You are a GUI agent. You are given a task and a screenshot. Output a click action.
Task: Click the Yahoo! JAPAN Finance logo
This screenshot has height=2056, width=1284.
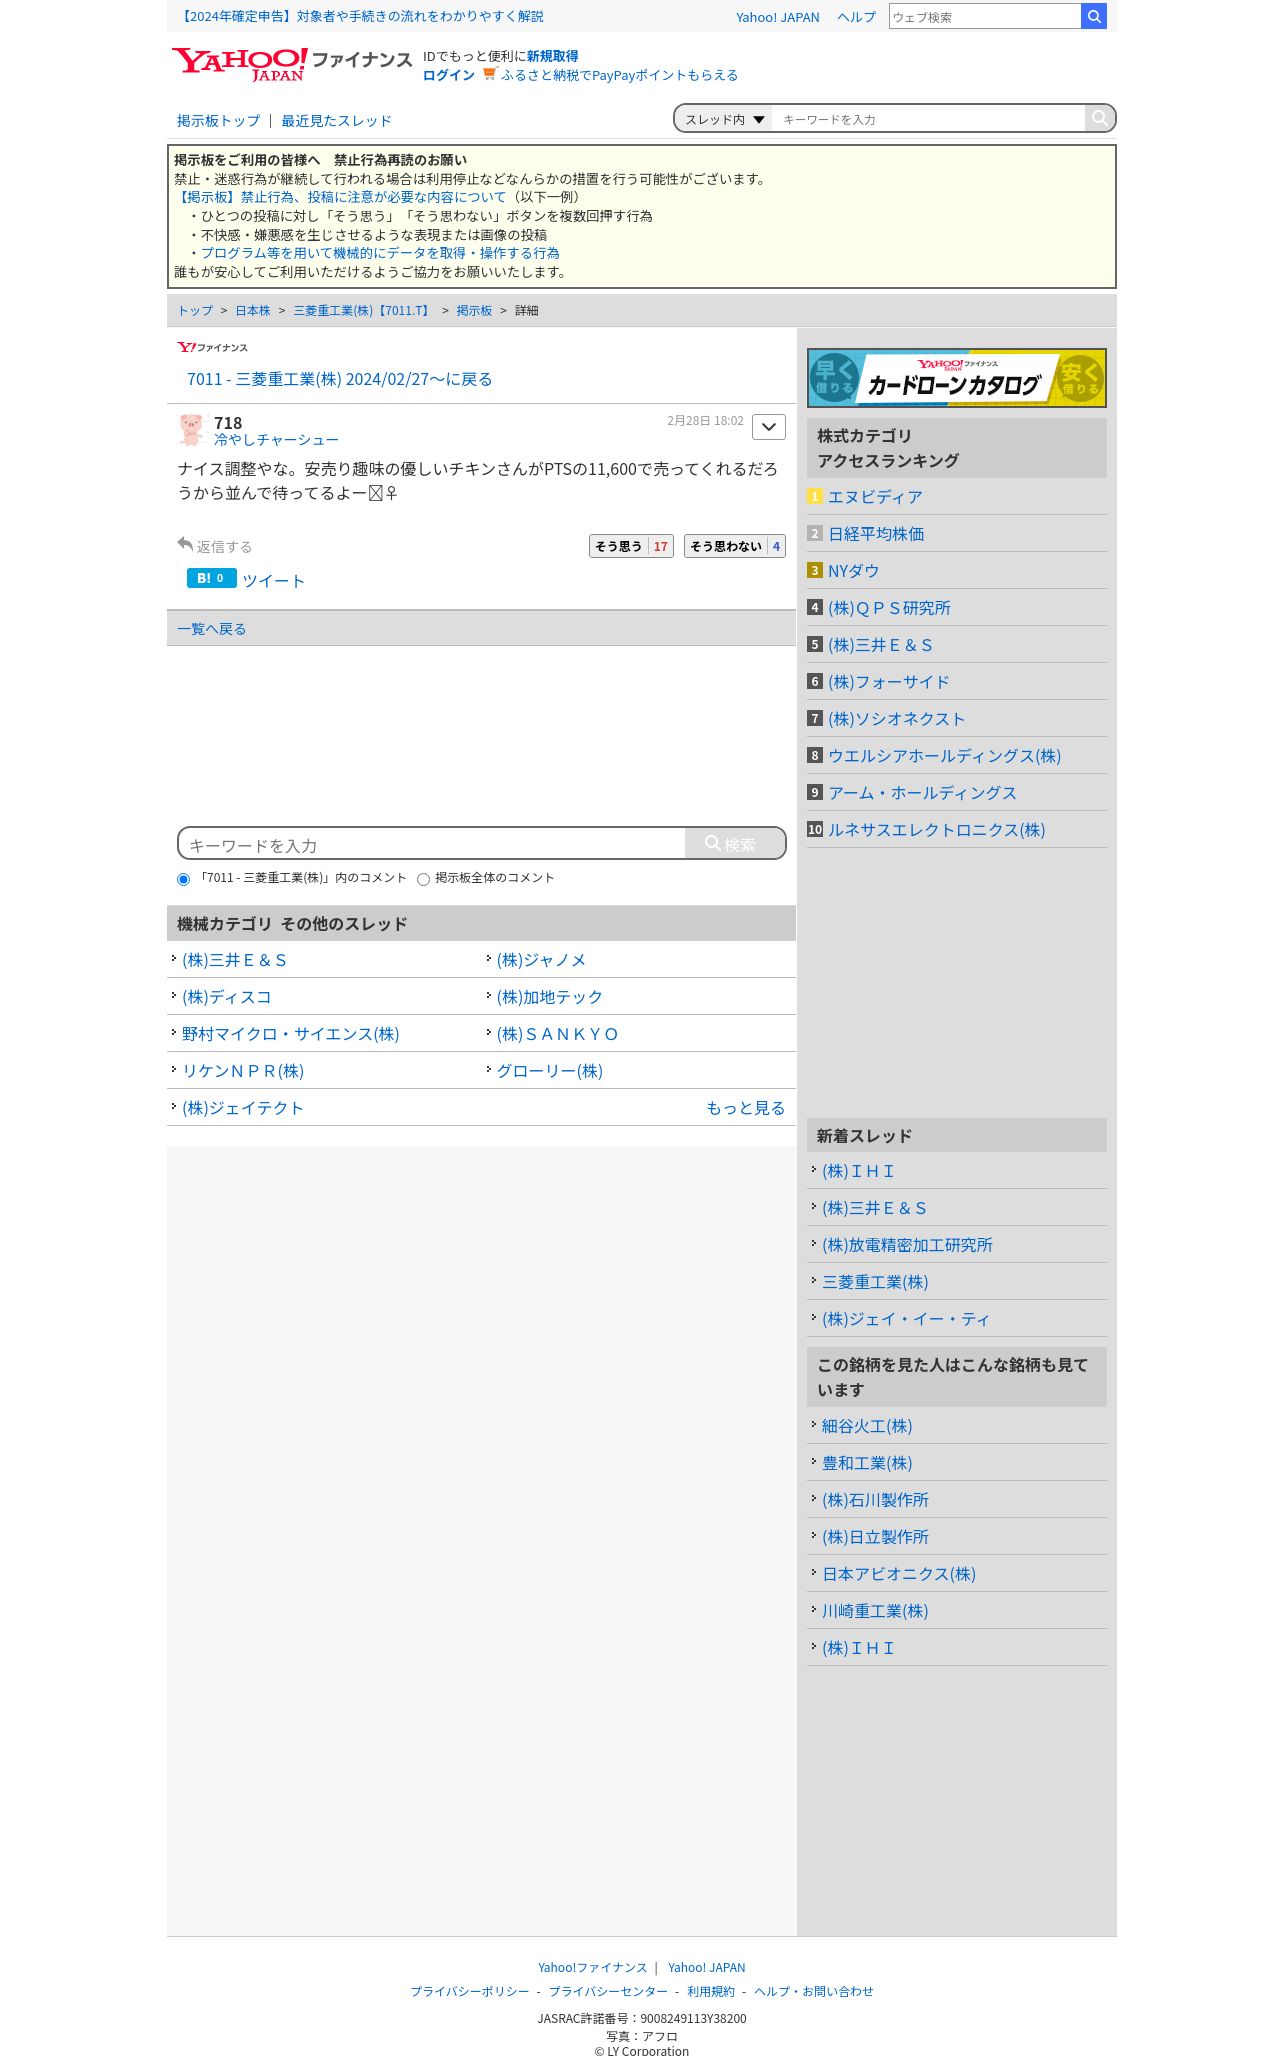(x=292, y=64)
